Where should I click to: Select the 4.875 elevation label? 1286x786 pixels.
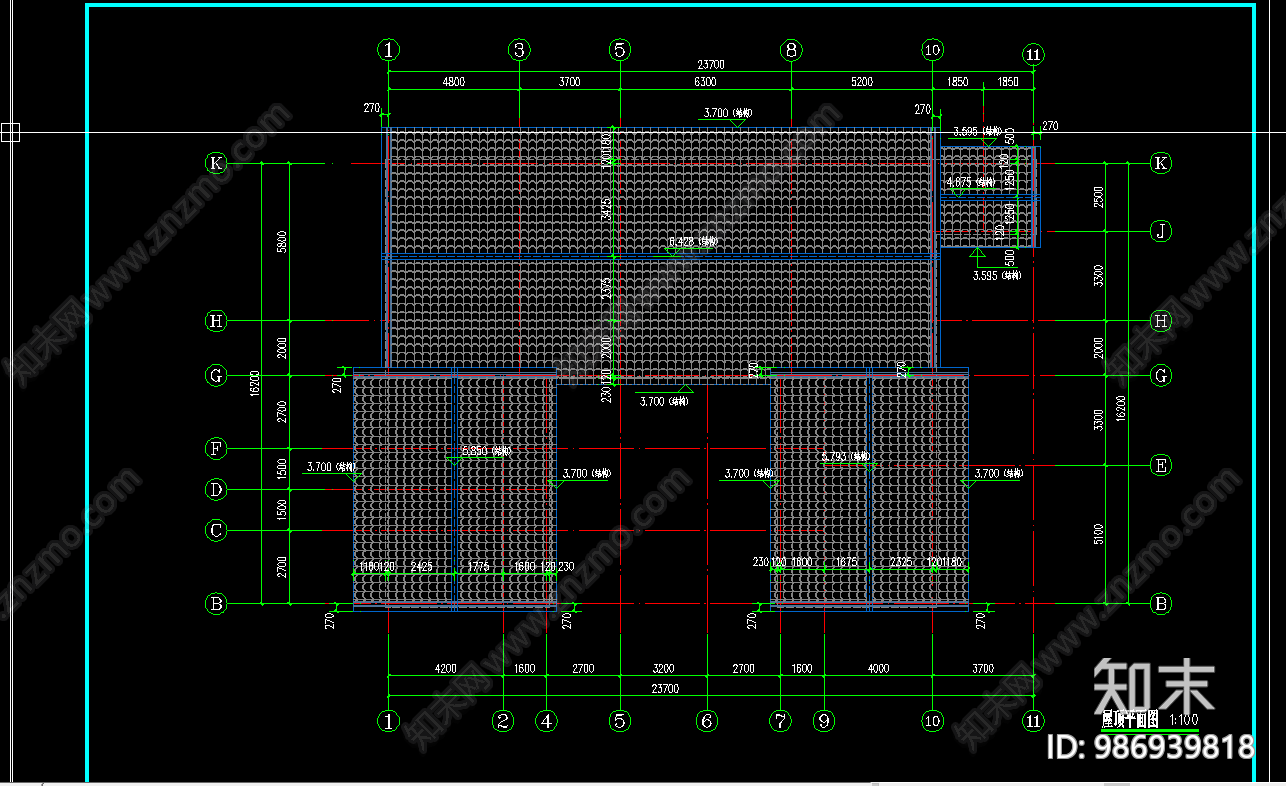pyautogui.click(x=970, y=182)
